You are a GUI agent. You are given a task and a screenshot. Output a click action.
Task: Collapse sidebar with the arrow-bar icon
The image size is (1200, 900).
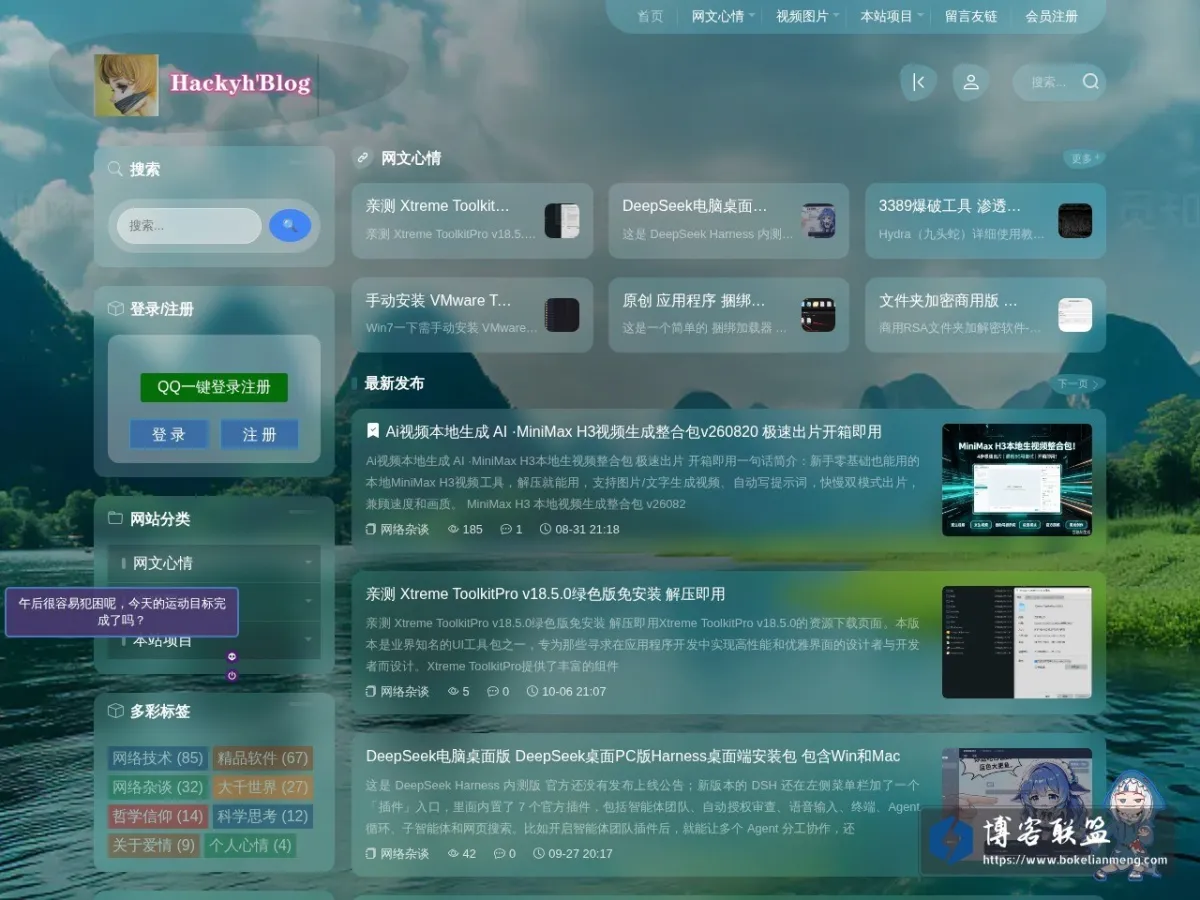pos(918,82)
